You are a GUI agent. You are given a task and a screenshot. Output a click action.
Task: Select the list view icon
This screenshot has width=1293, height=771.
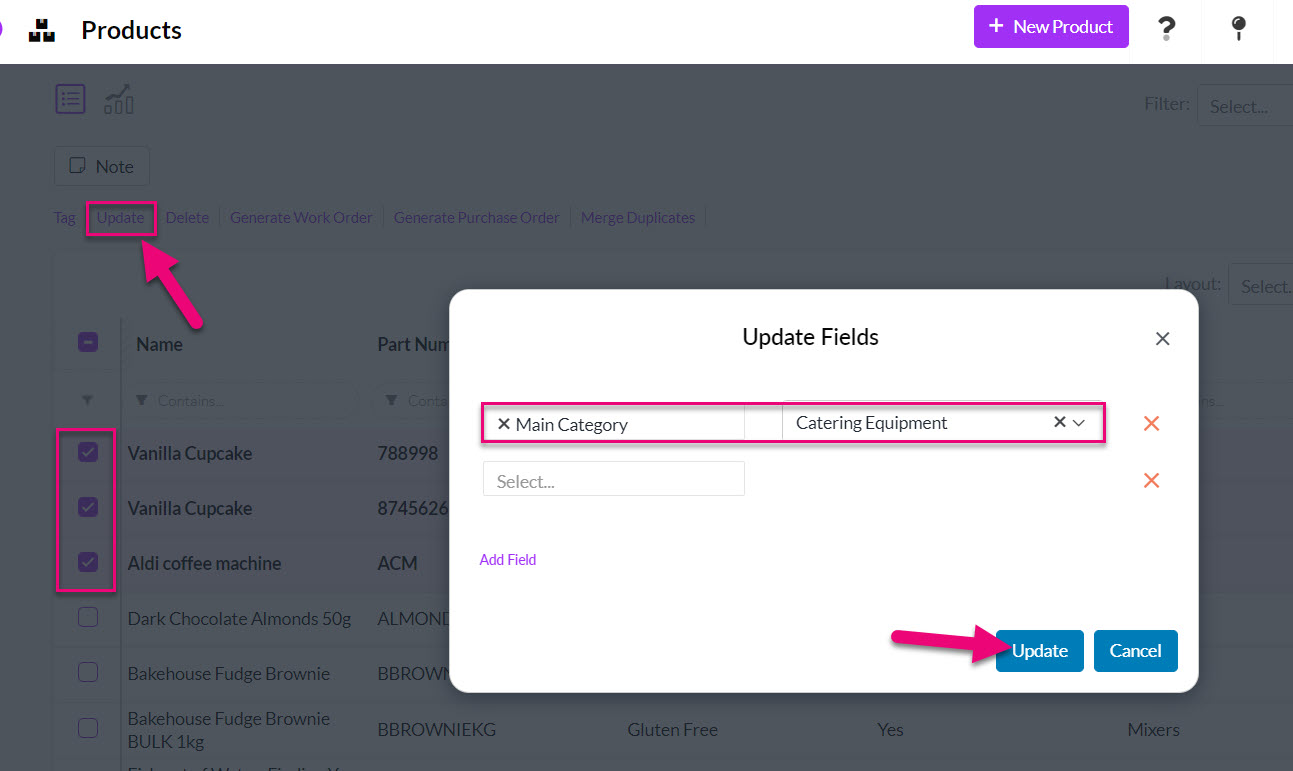[x=70, y=98]
